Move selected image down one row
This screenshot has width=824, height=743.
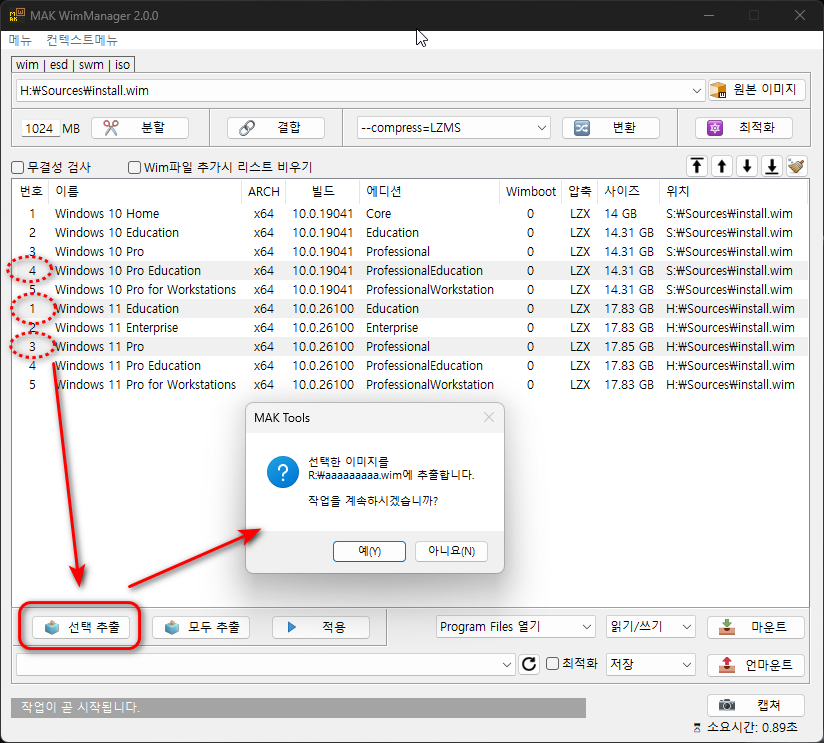(x=747, y=167)
